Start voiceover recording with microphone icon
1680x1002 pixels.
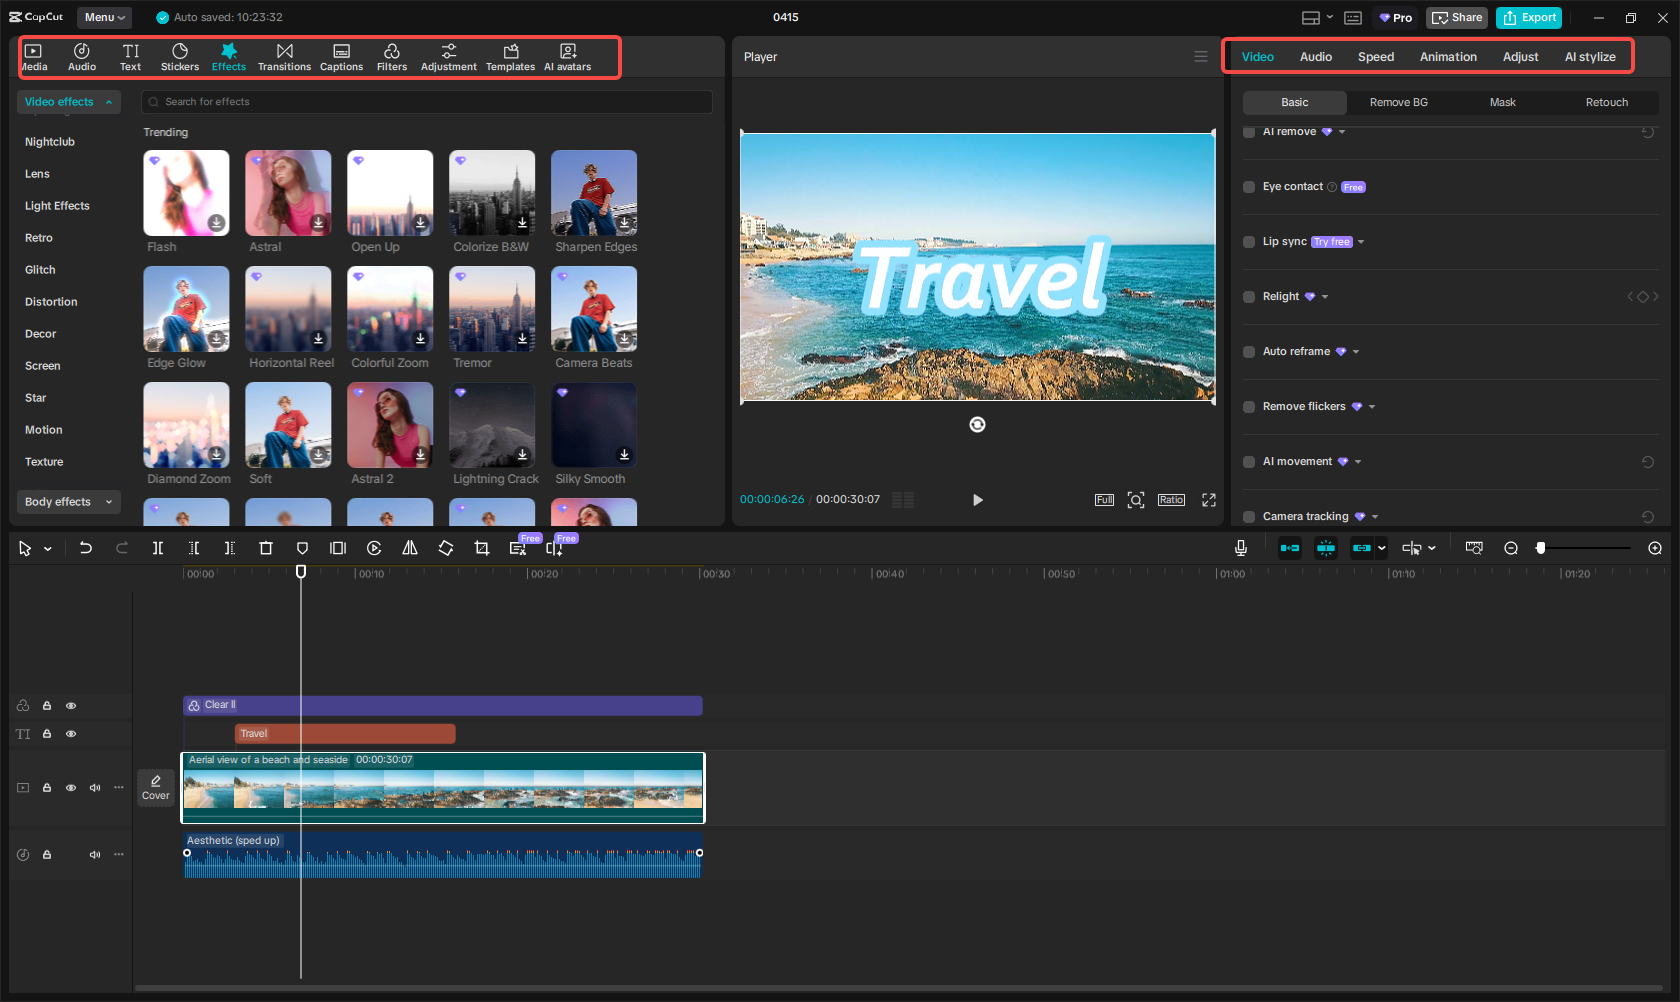click(1240, 548)
